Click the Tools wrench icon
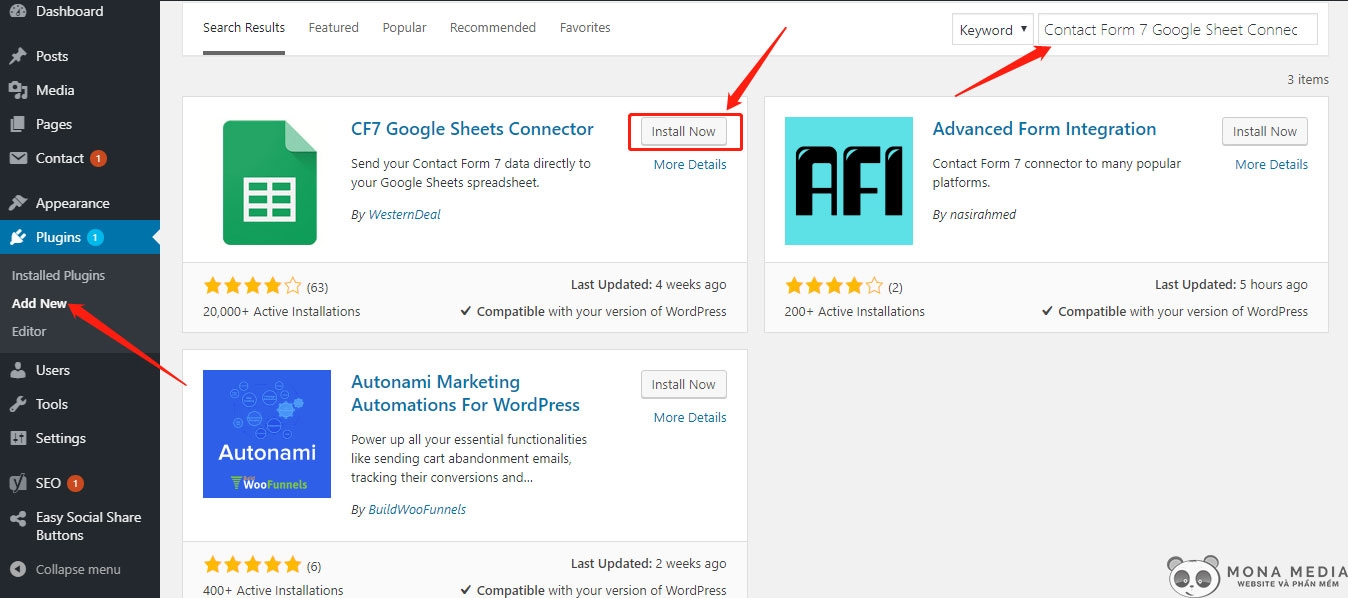1348x598 pixels. point(18,404)
